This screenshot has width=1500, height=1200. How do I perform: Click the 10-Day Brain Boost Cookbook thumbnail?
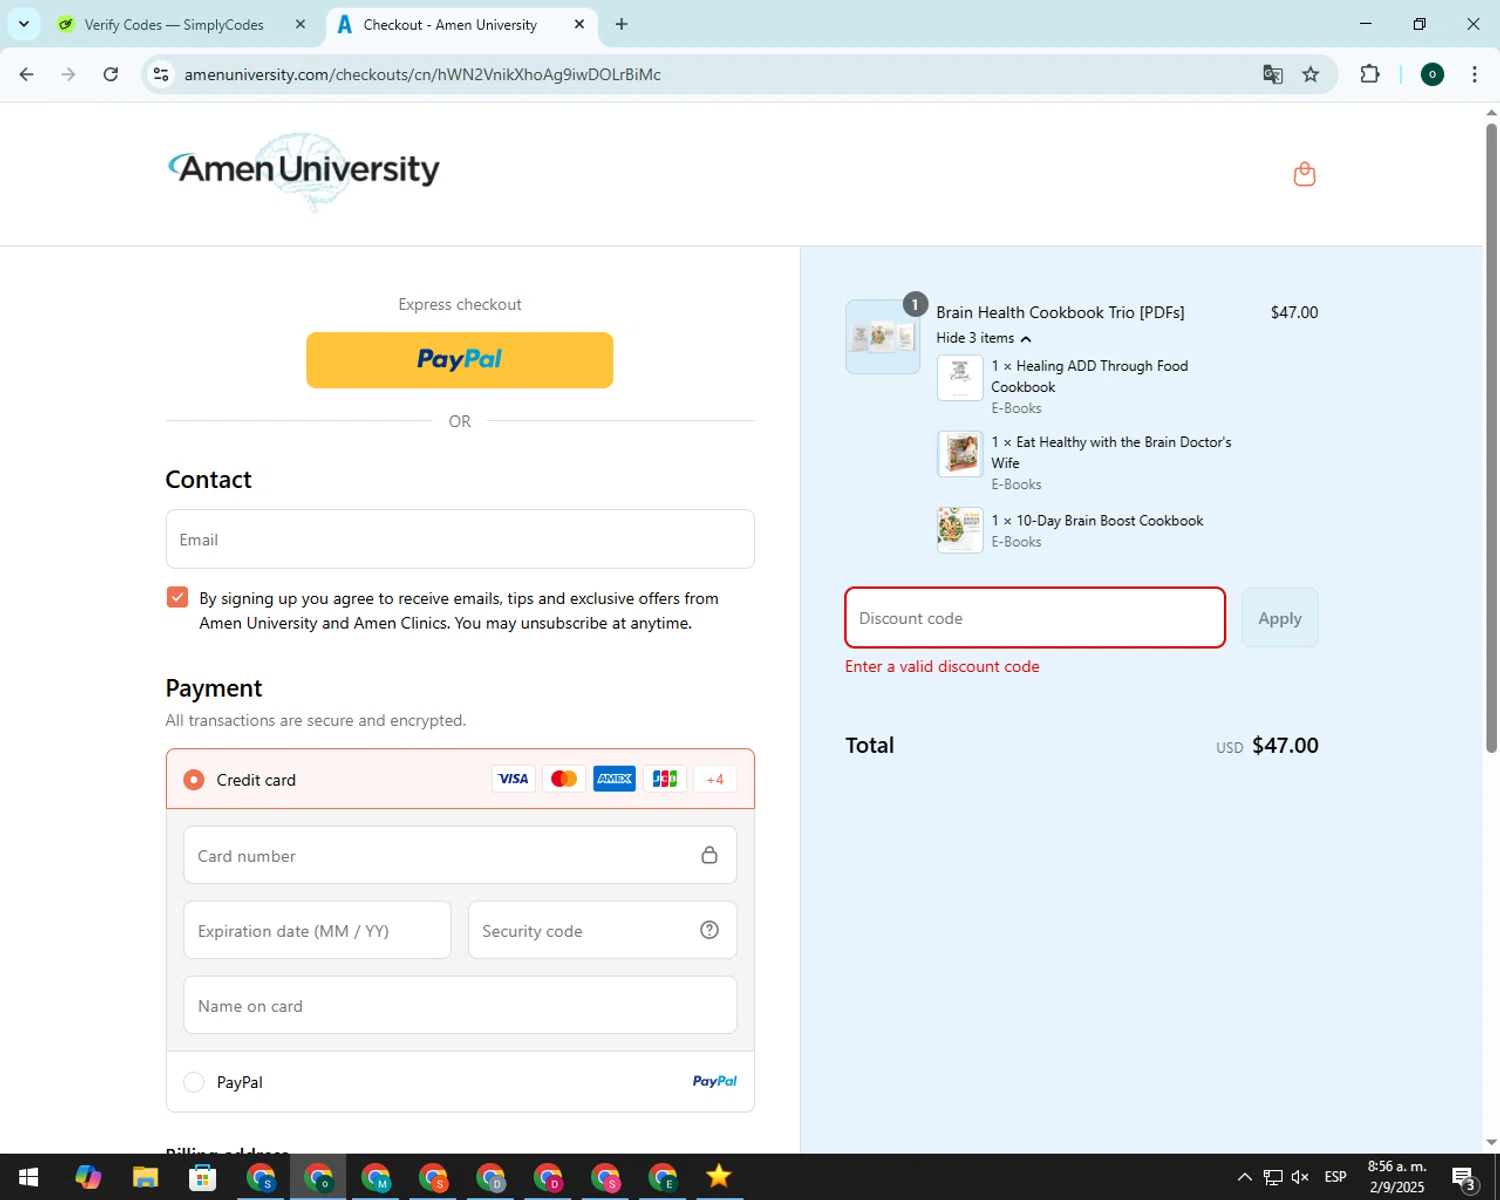[960, 530]
